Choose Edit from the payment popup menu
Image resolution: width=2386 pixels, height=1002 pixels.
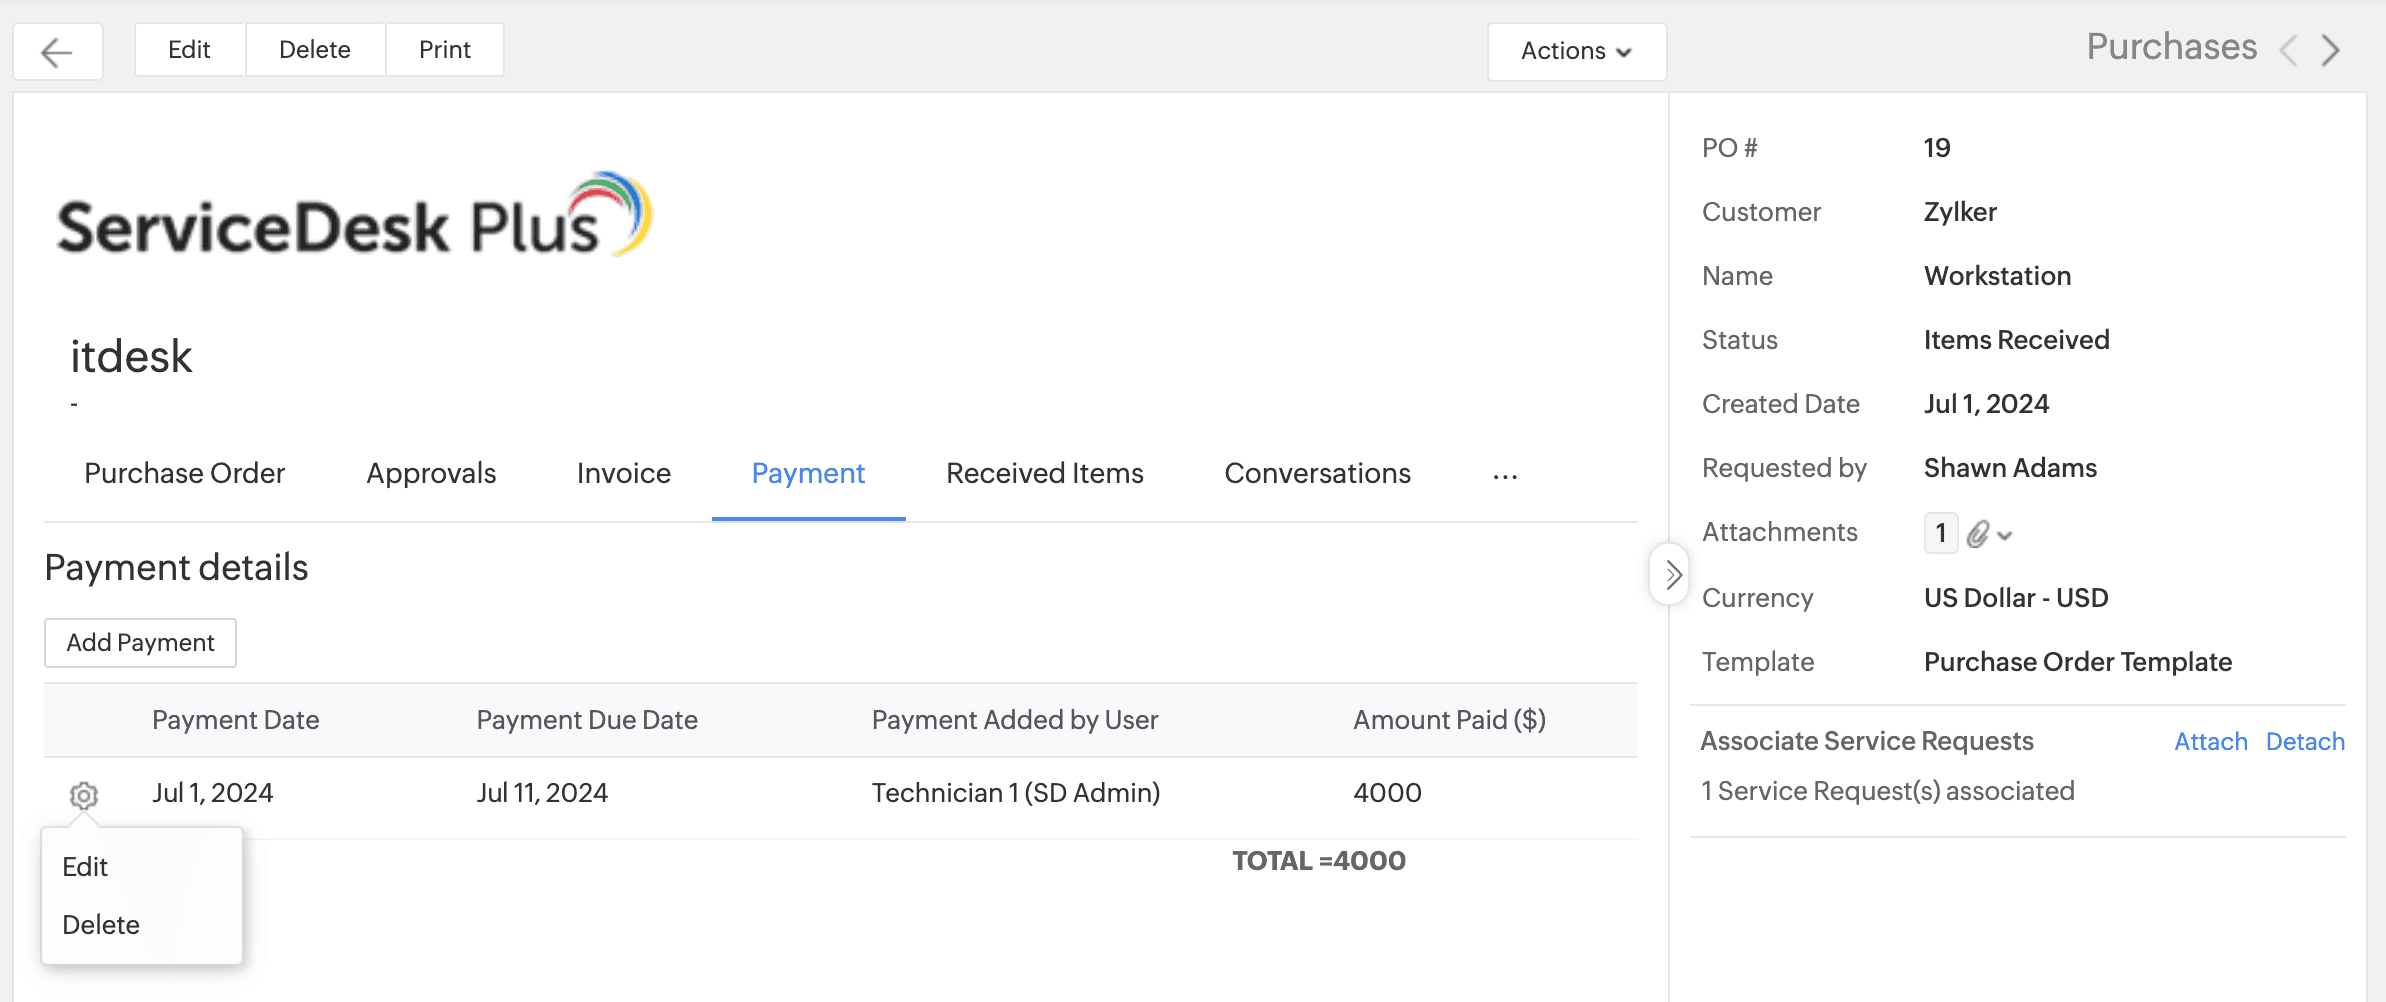click(85, 867)
